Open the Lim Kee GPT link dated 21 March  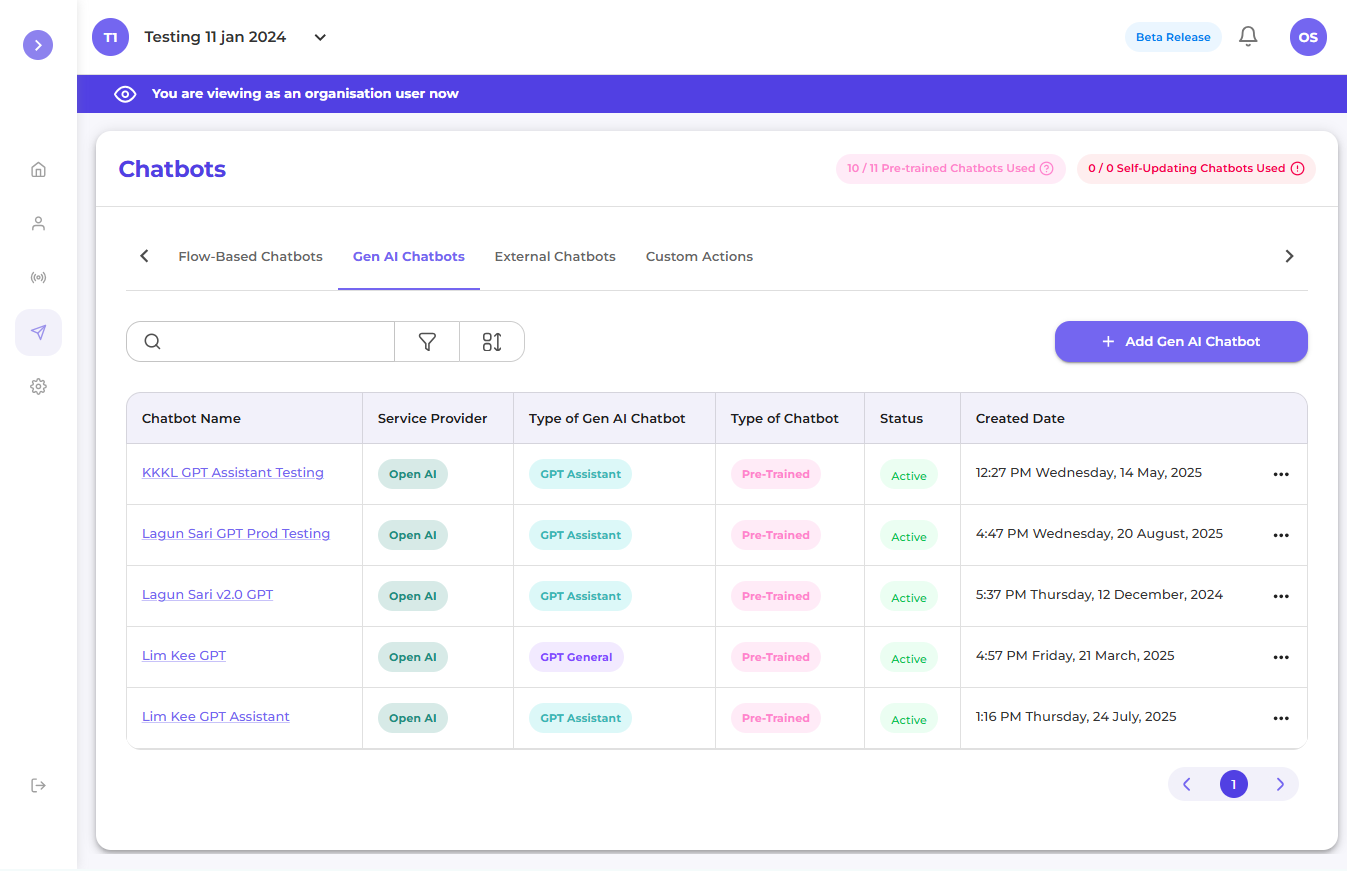(x=184, y=655)
